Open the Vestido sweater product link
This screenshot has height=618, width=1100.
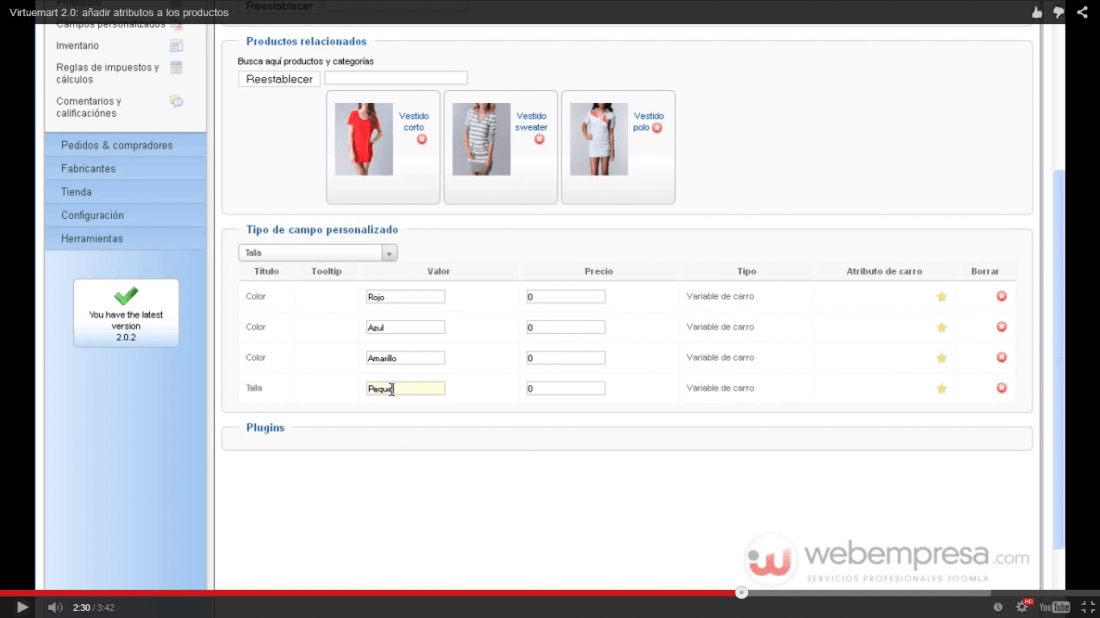pos(531,121)
